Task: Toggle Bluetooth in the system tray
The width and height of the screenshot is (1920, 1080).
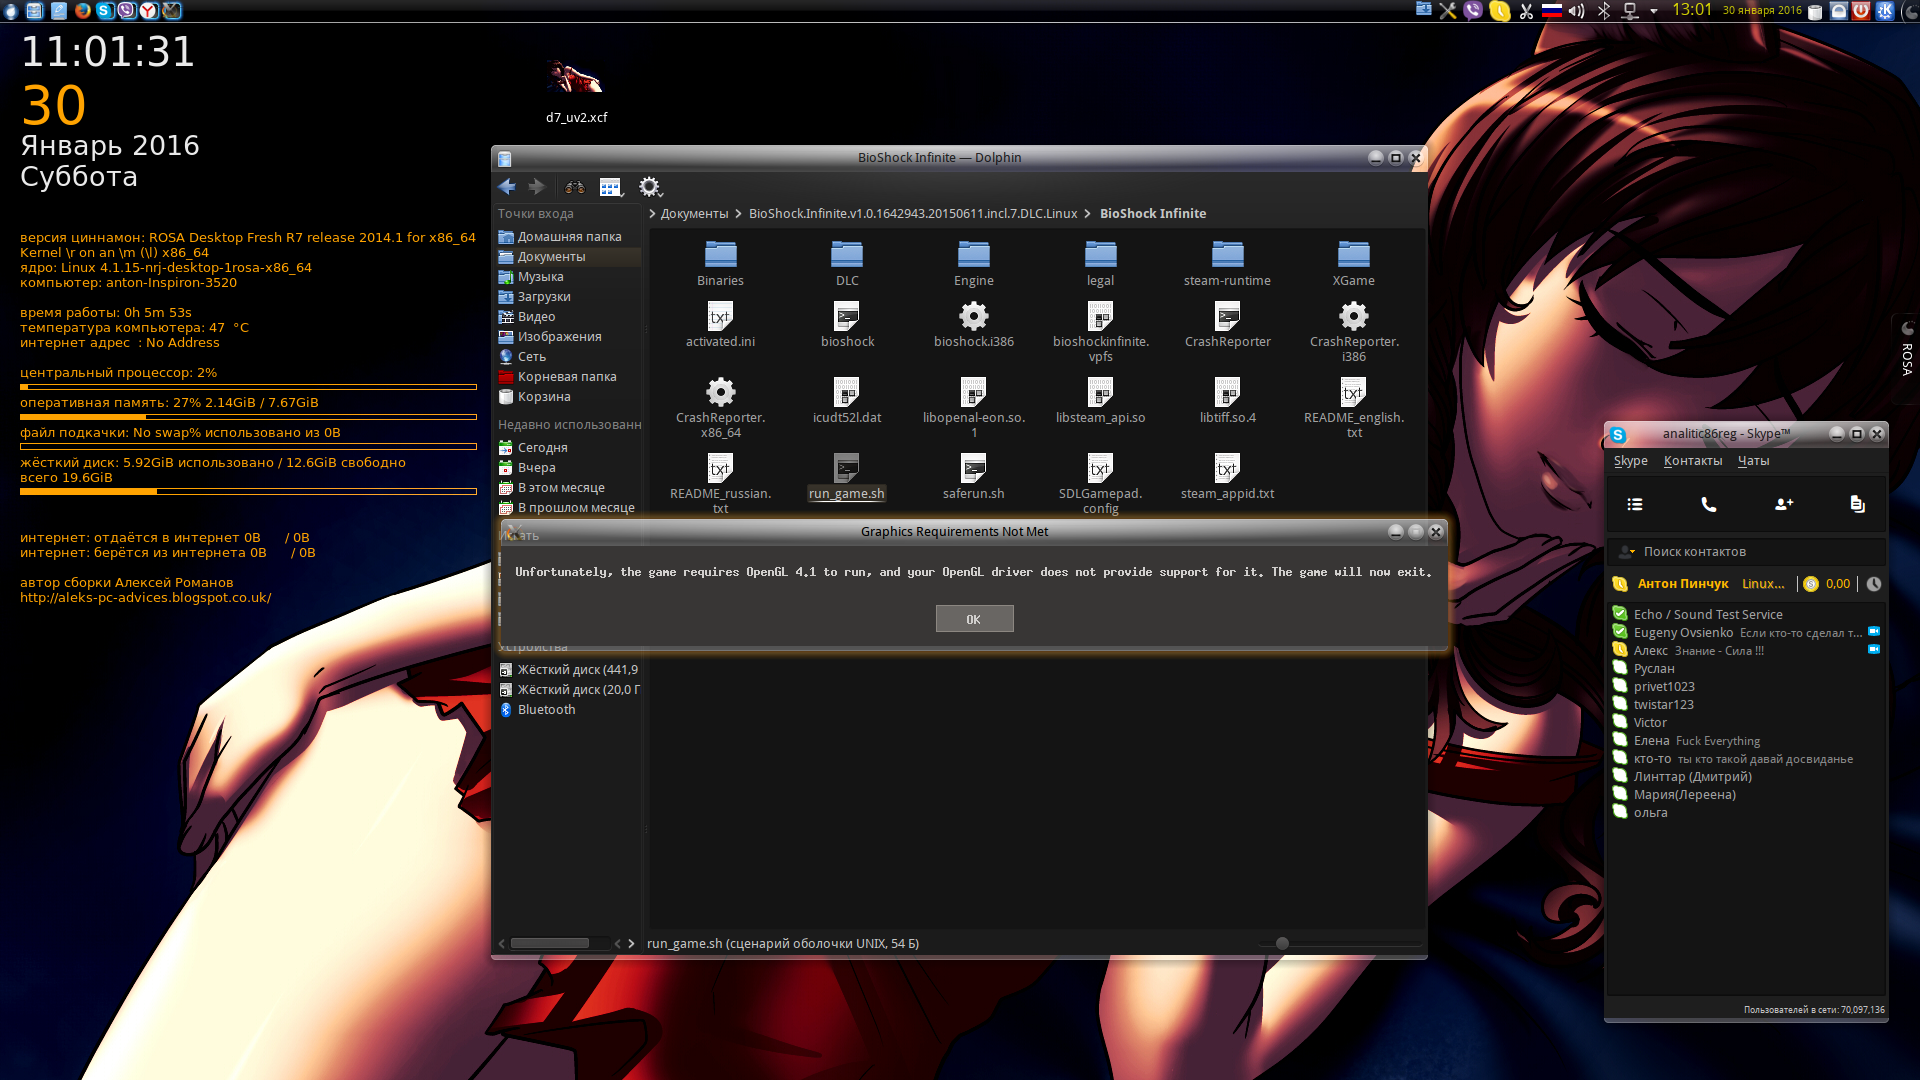Action: [1604, 11]
